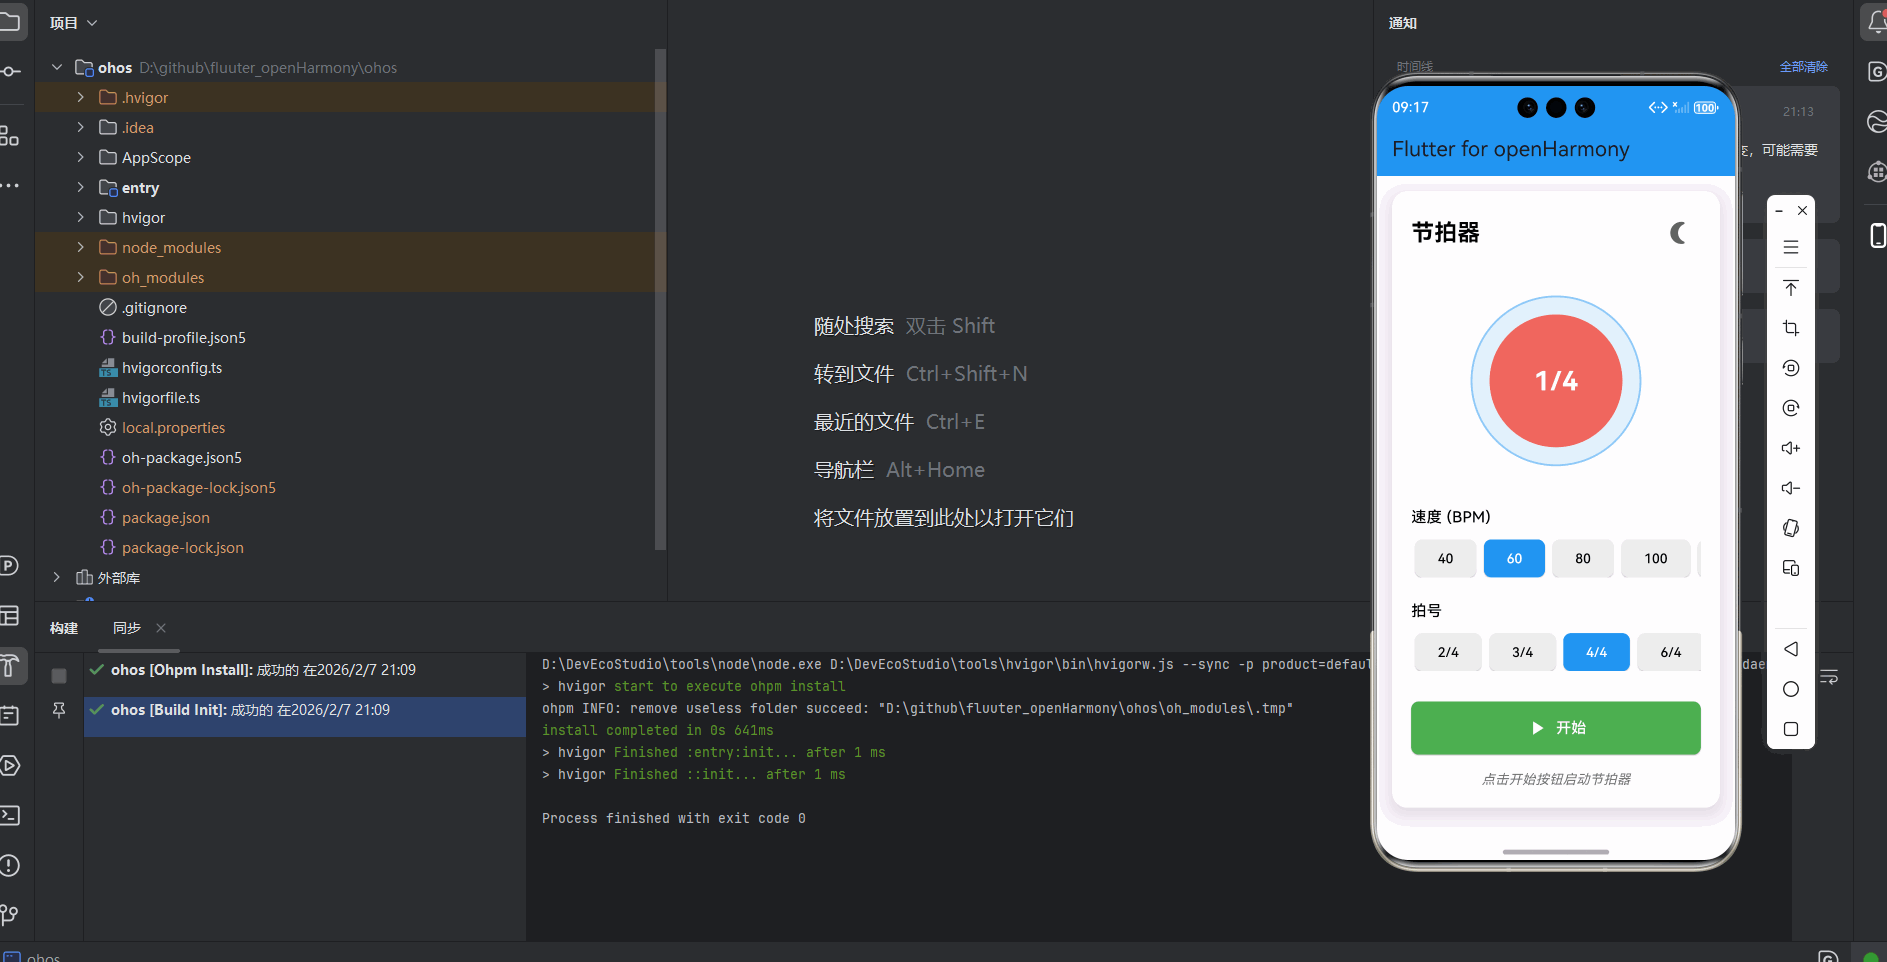Open the robot assistant icon in right sidebar
The height and width of the screenshot is (962, 1887).
tap(1877, 172)
